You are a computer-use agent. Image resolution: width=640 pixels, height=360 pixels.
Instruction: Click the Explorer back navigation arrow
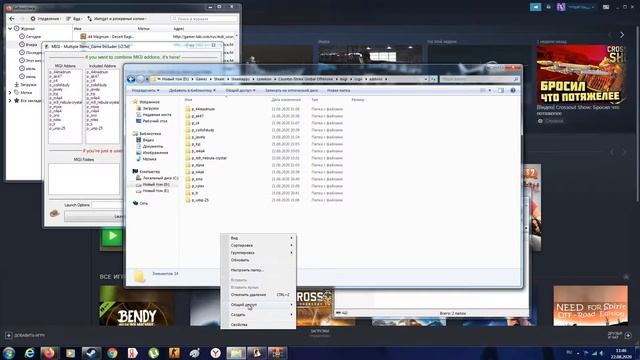[131, 79]
